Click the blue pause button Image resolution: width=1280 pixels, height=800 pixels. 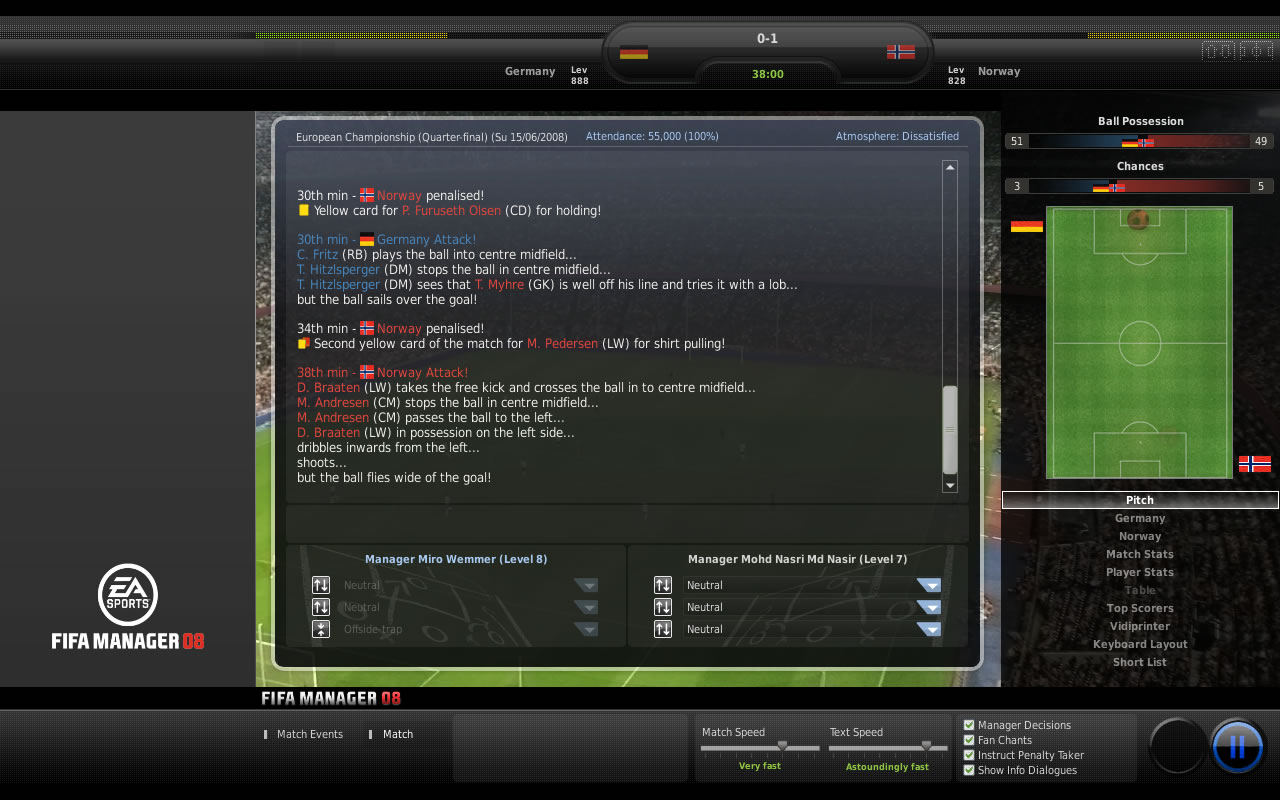[1237, 746]
